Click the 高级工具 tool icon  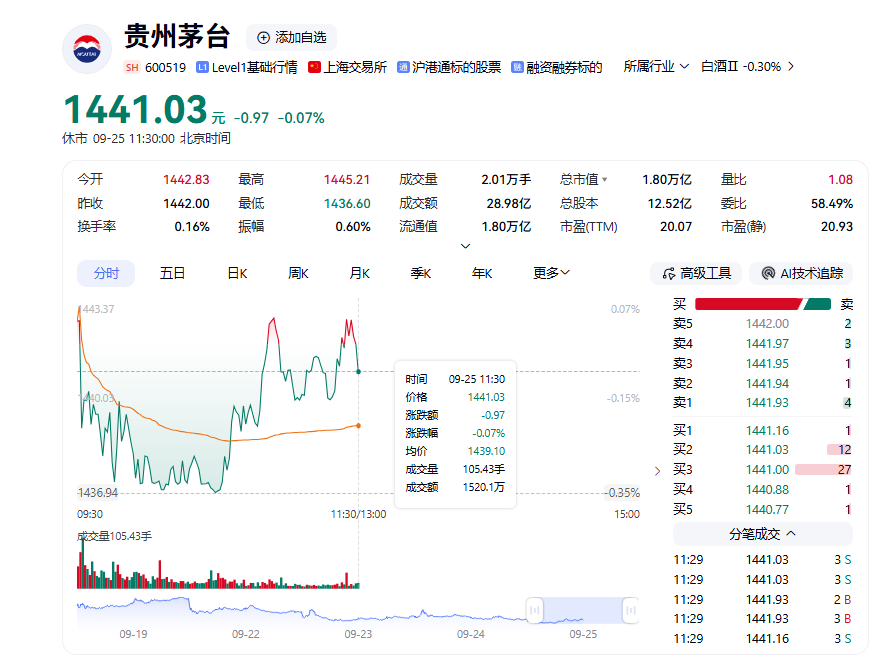pyautogui.click(x=668, y=274)
